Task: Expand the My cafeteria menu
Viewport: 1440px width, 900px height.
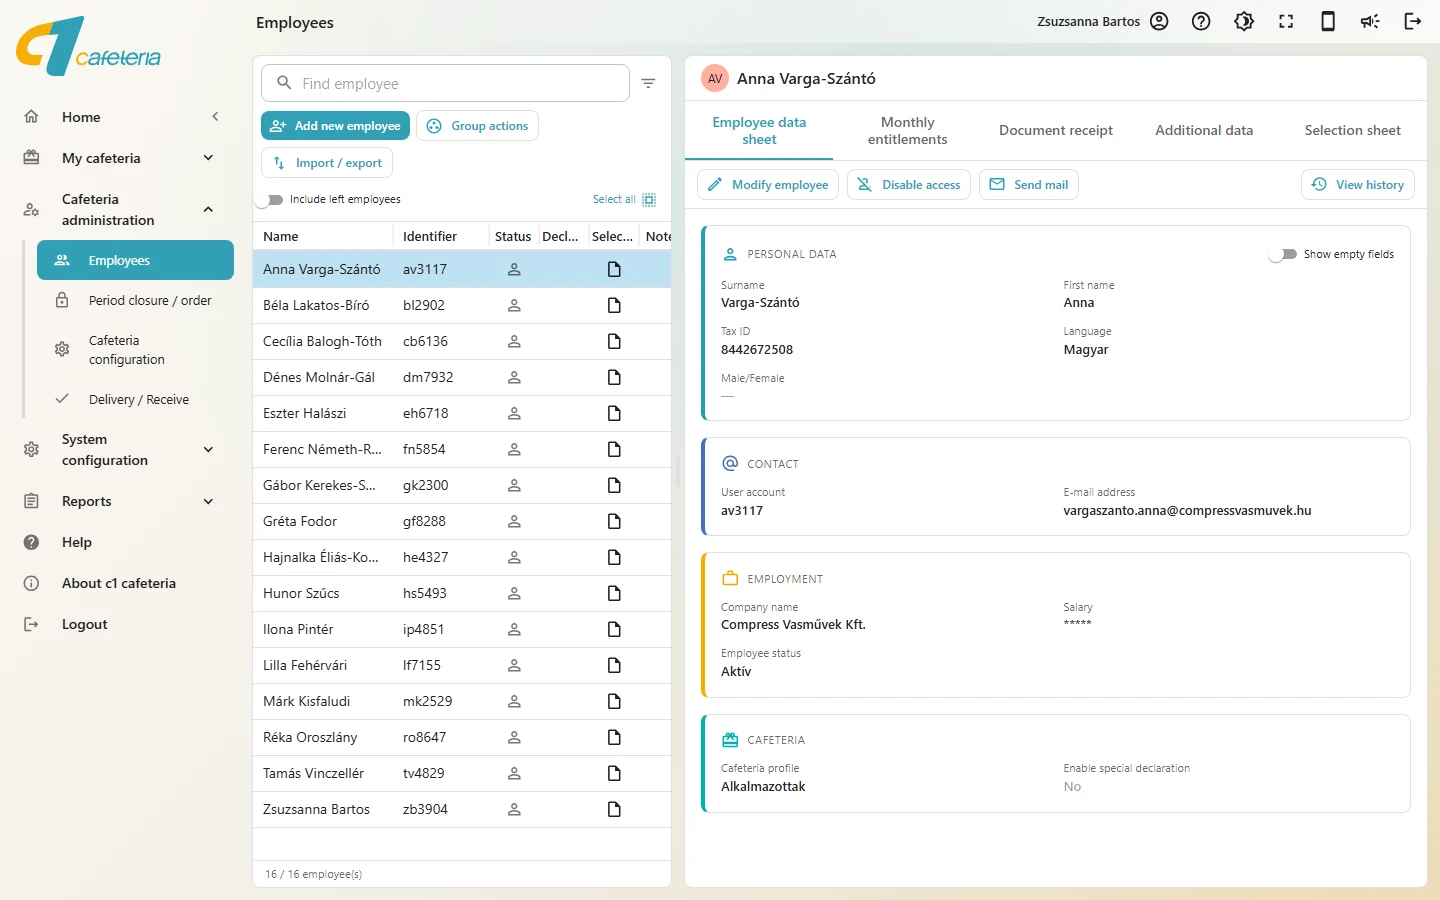Action: click(x=208, y=158)
